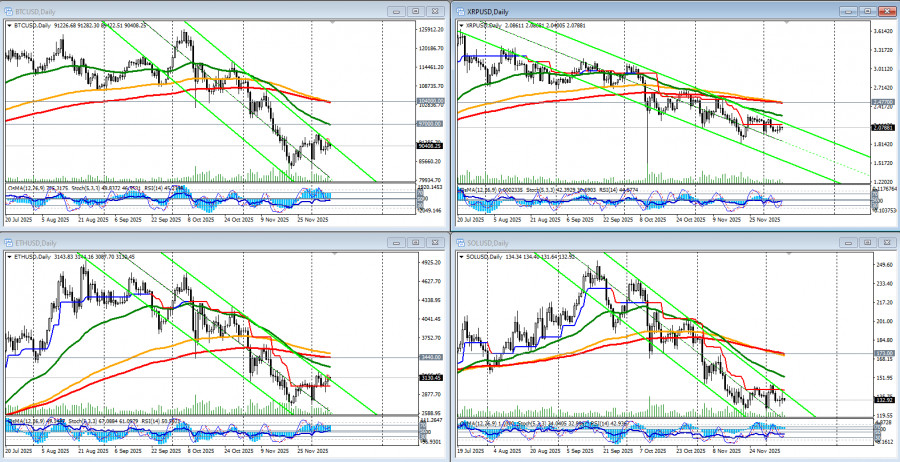Viewport: 900px width, 462px height.
Task: Open the triangle menu beside BTCUSD,Daily label
Action: pos(10,25)
